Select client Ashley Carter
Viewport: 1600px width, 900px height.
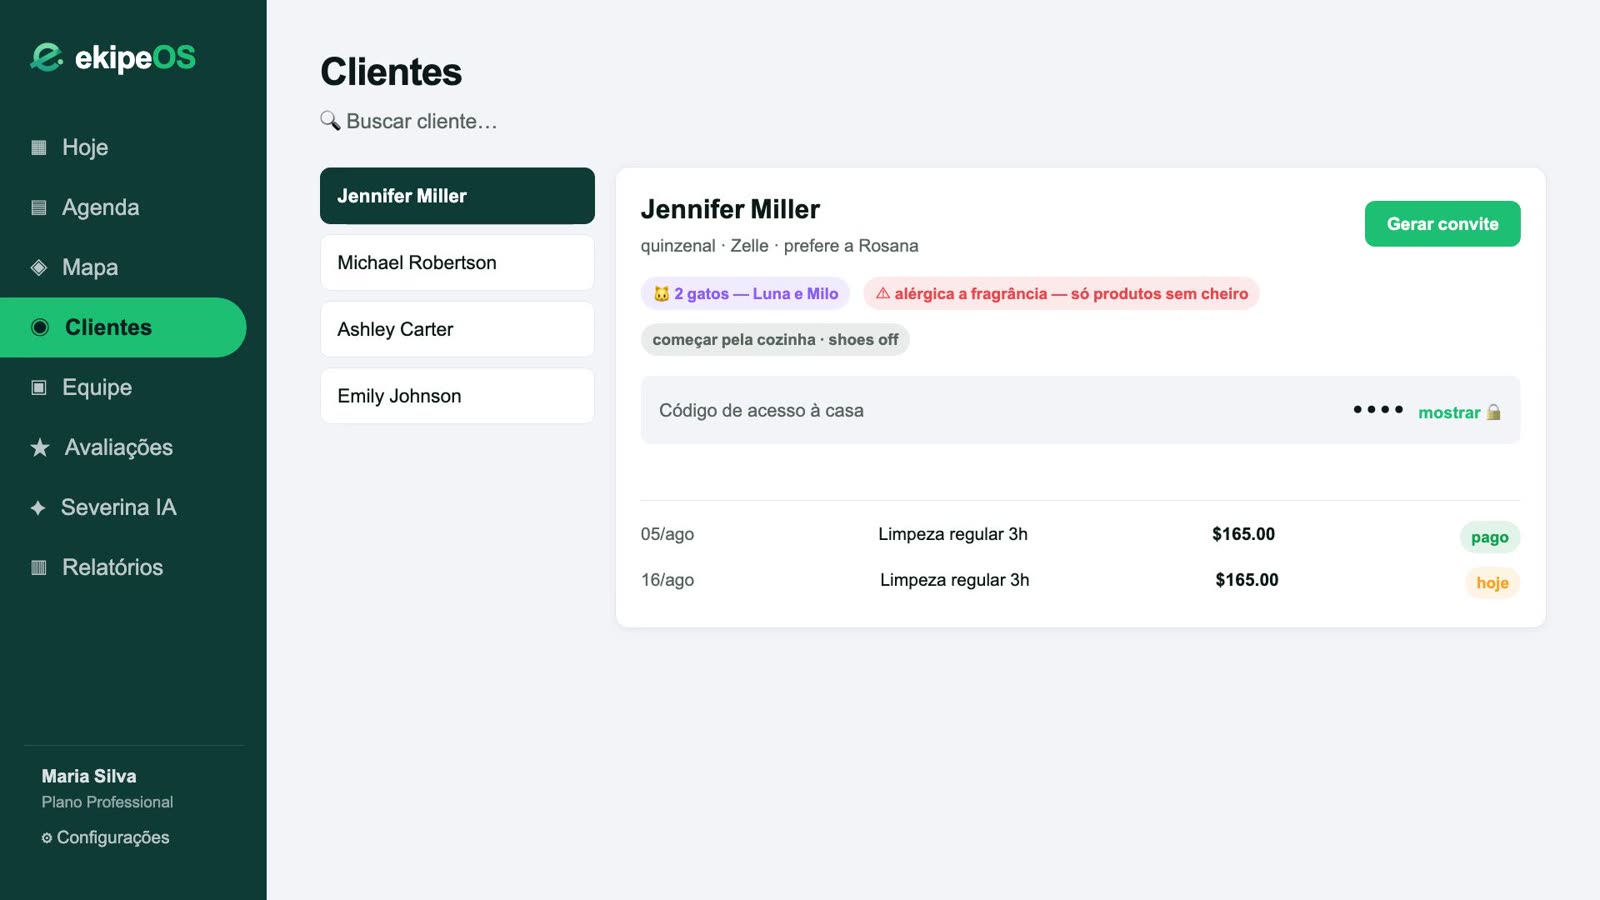[457, 330]
